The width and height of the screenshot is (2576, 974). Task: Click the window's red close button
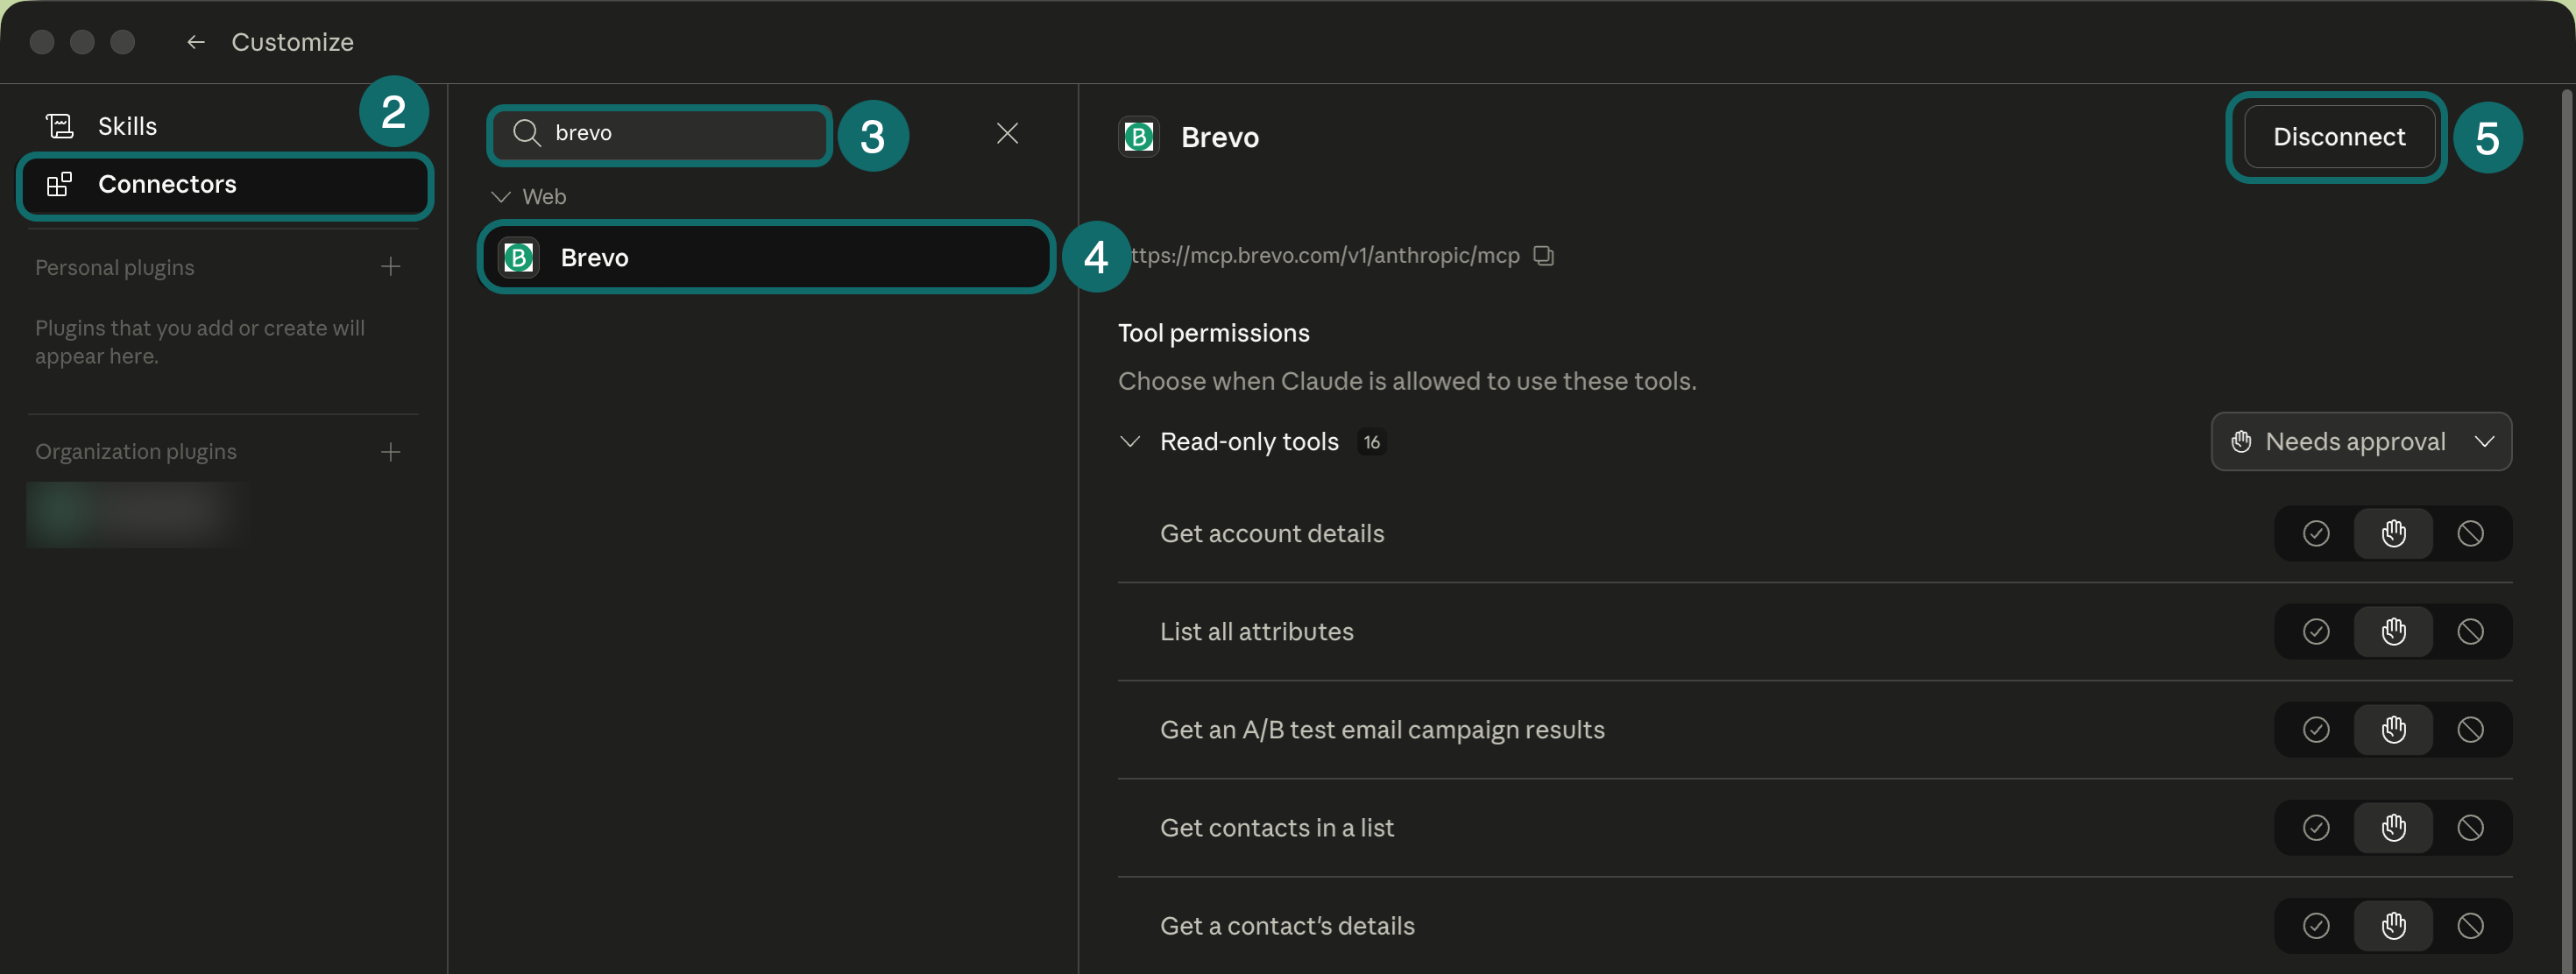pos(42,42)
